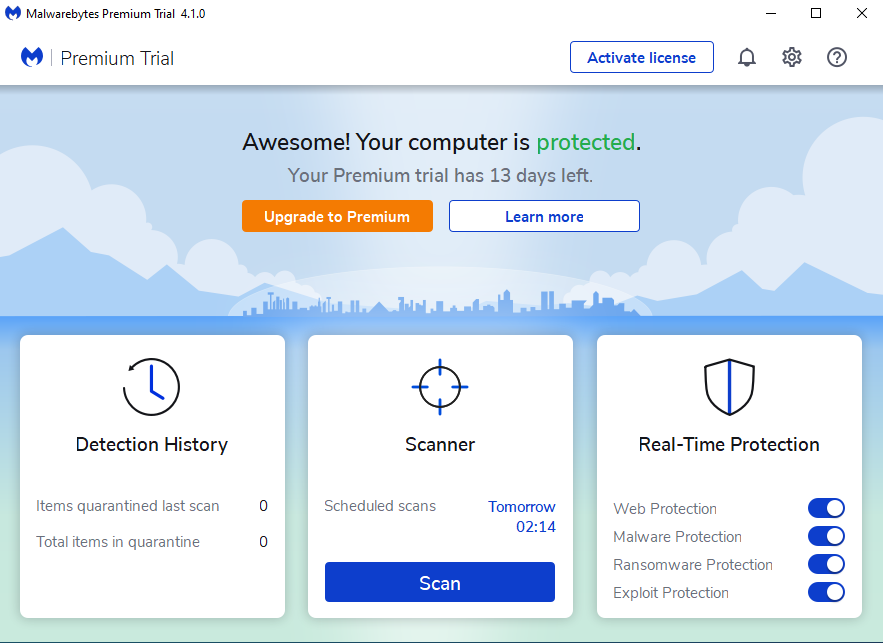Click the Scanner crosshair icon
This screenshot has width=883, height=643.
tap(440, 386)
